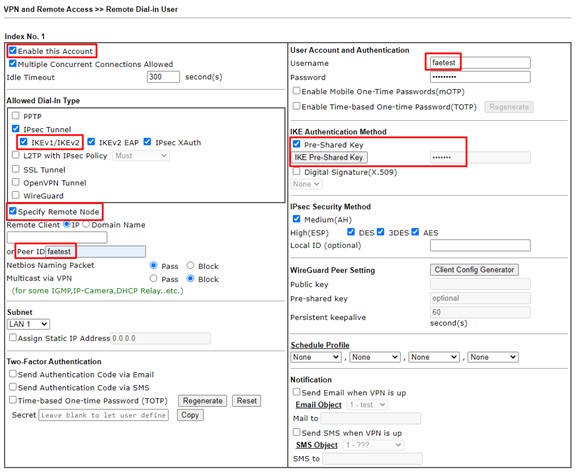Screen dimensions: 576x472
Task: Open the Digital Signature None dropdown
Action: click(x=306, y=184)
